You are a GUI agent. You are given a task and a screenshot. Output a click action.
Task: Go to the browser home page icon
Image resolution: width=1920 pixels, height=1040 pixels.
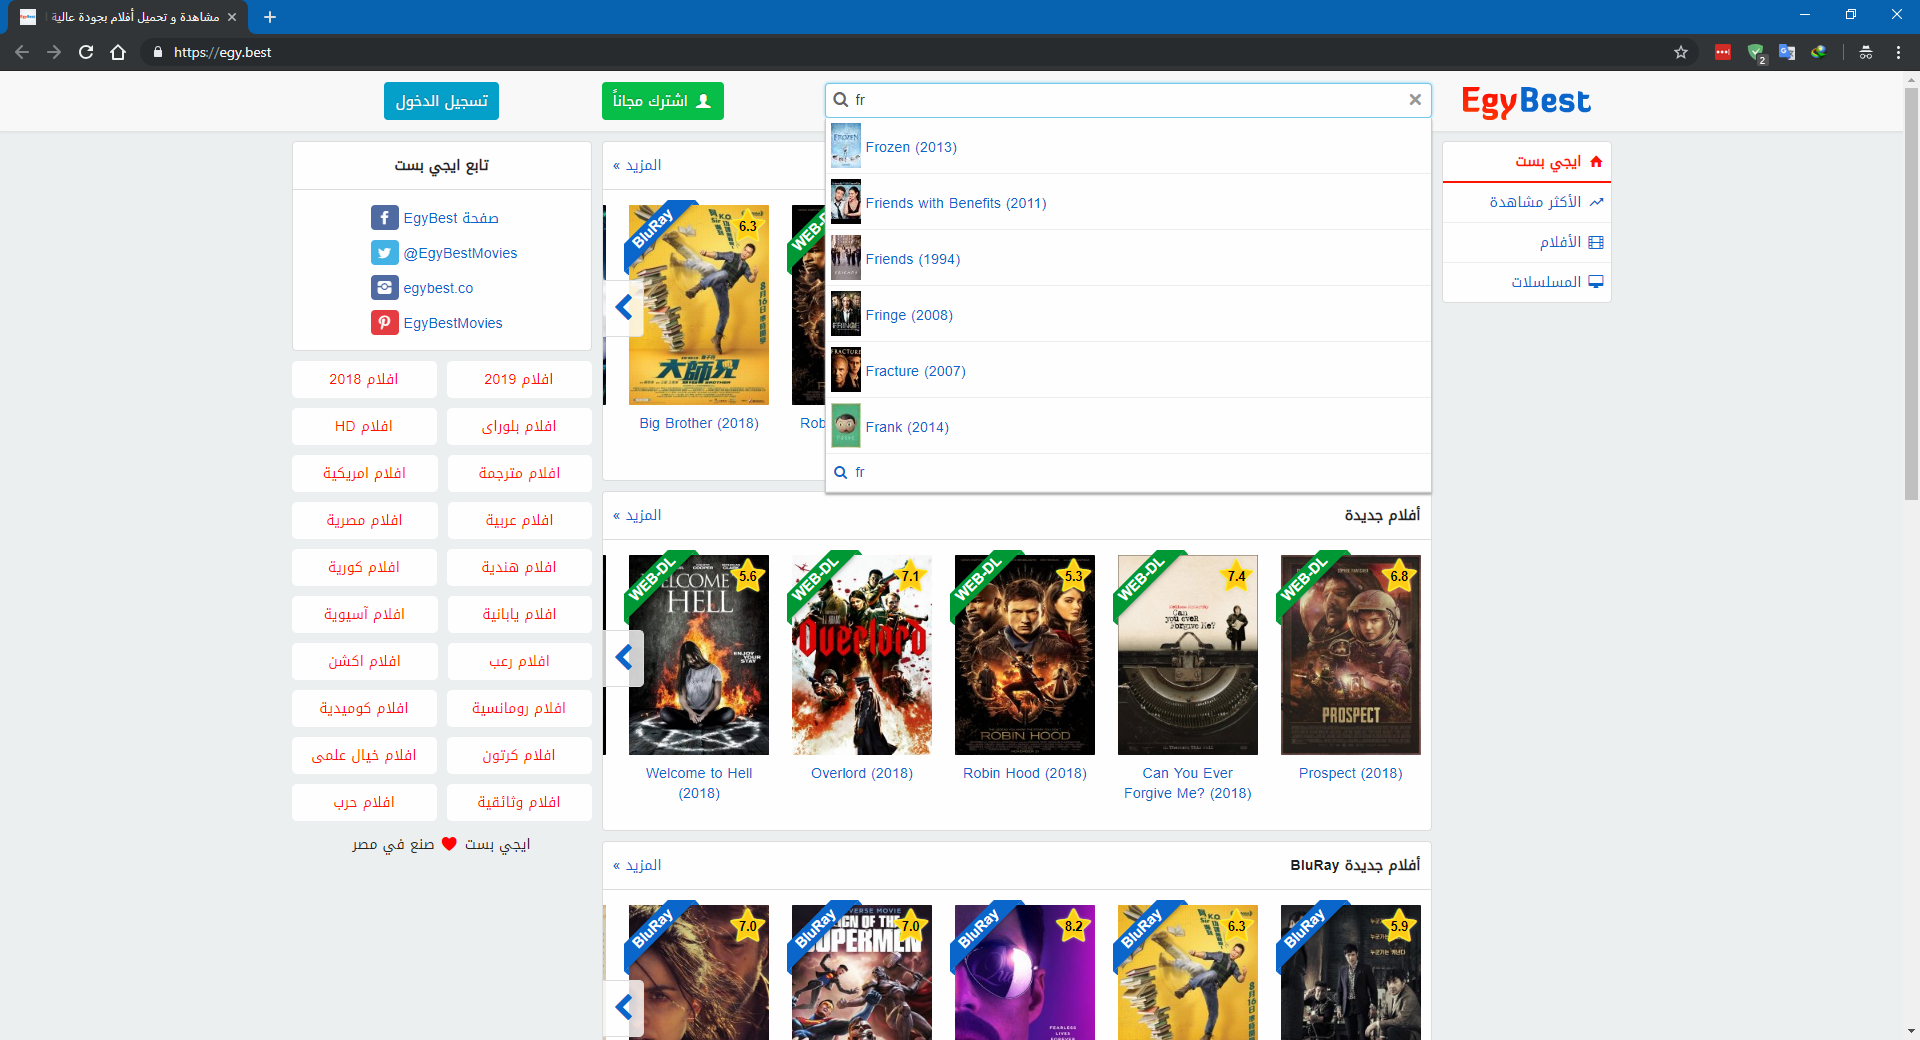[x=118, y=52]
